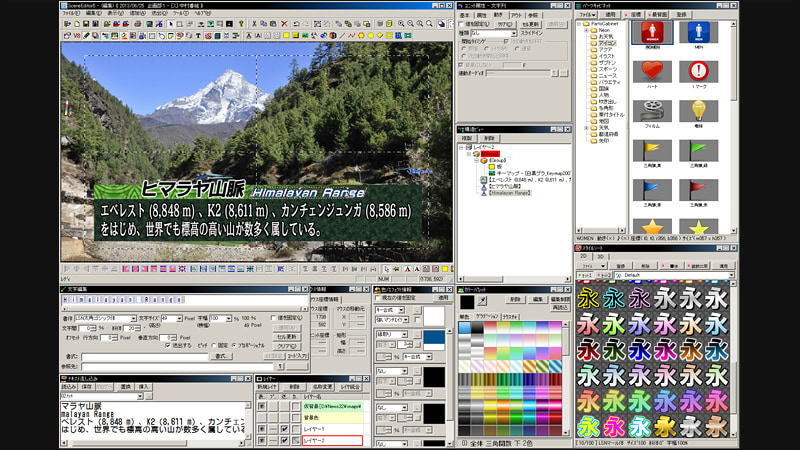Click the 書式... button
800x450 pixels.
(220, 356)
